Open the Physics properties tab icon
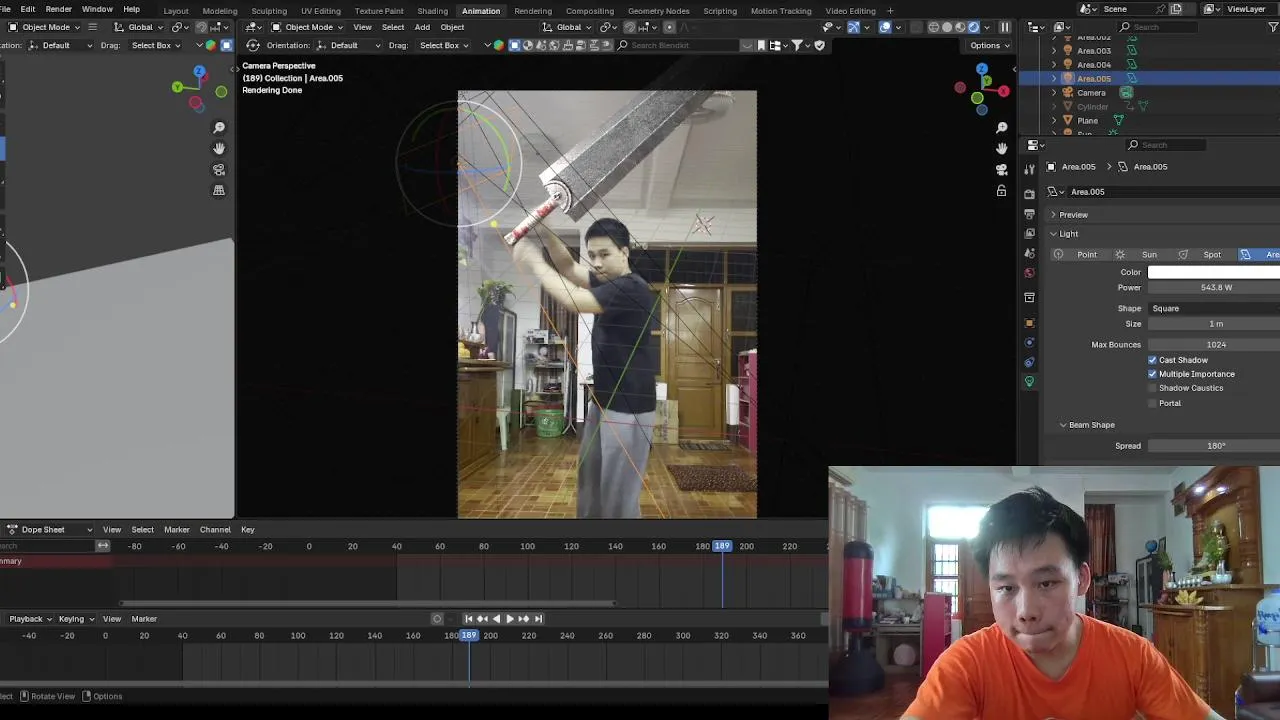Viewport: 1280px width, 720px height. pyautogui.click(x=1030, y=343)
